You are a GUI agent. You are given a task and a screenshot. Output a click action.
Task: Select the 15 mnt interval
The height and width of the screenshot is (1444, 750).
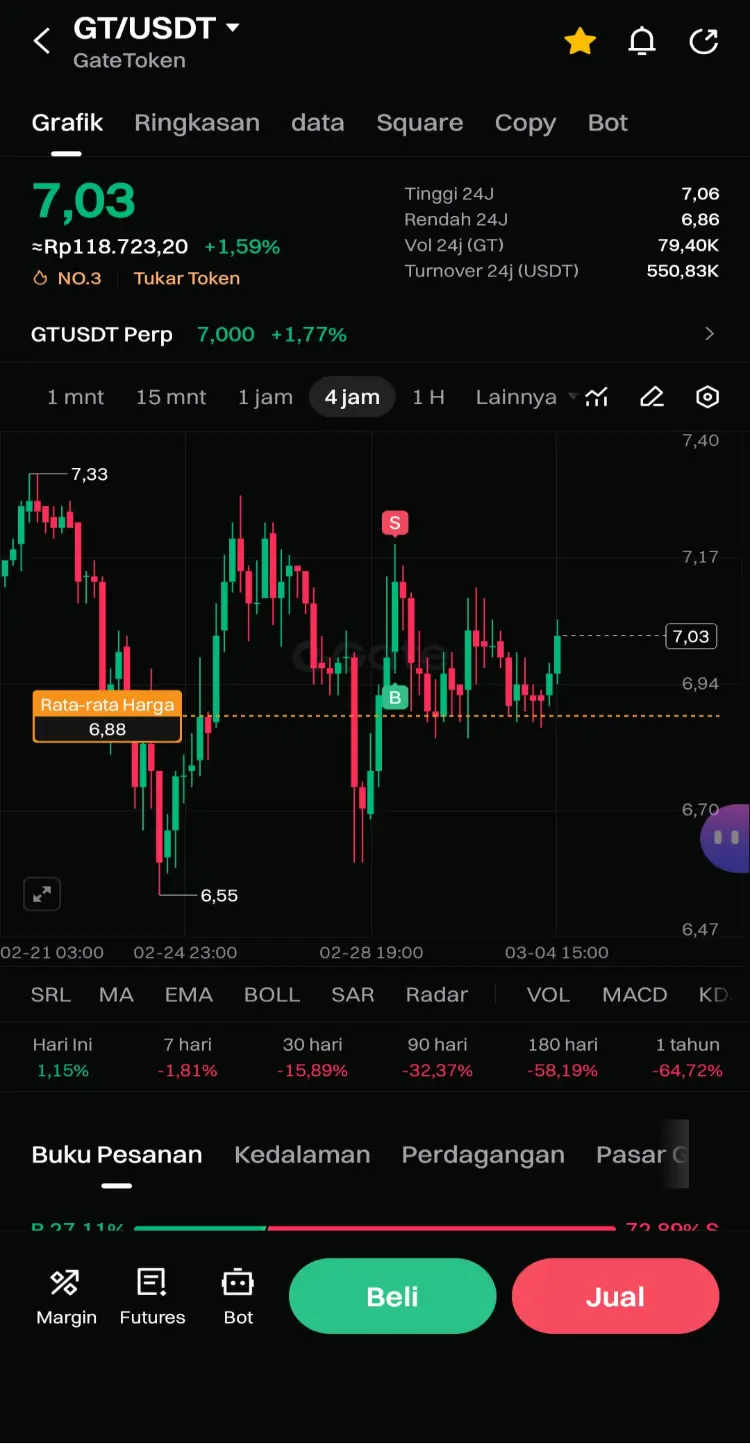171,397
